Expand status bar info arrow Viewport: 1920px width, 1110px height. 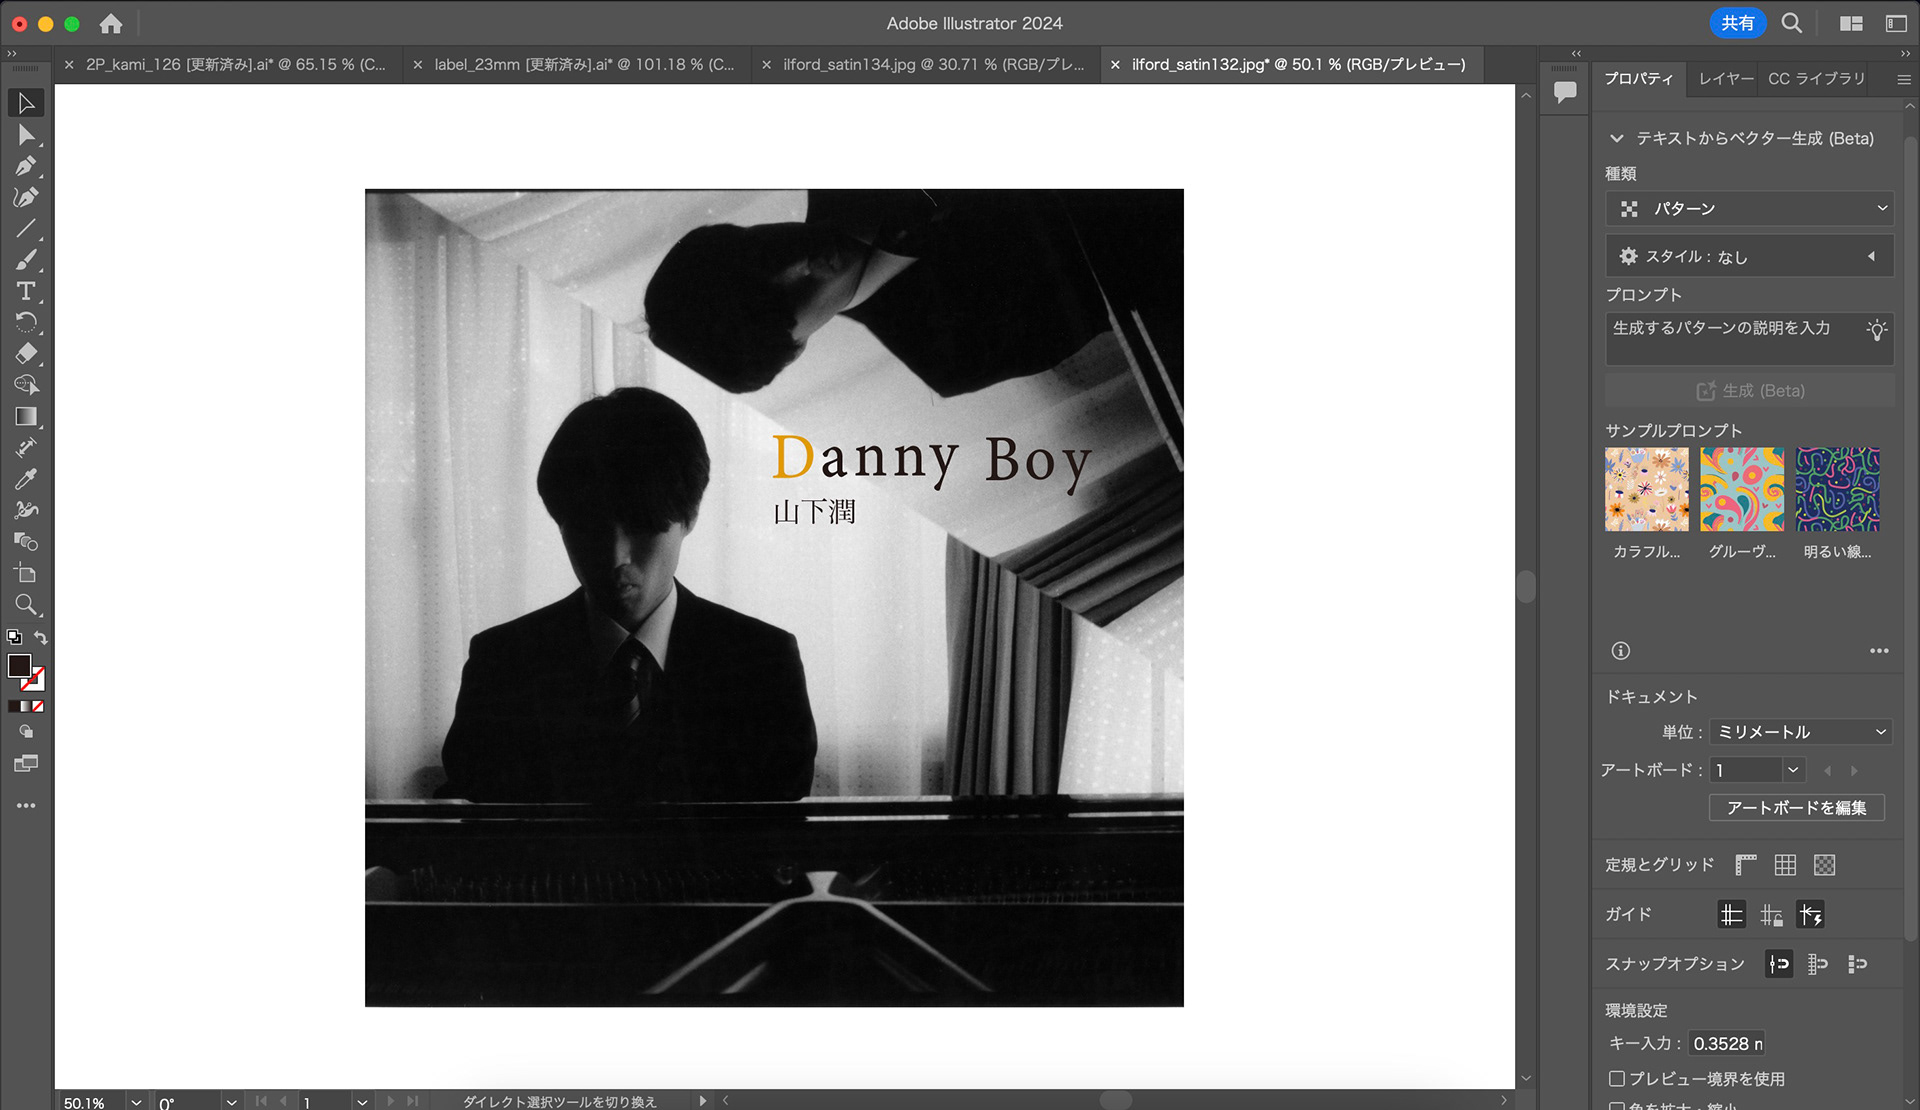(703, 1101)
